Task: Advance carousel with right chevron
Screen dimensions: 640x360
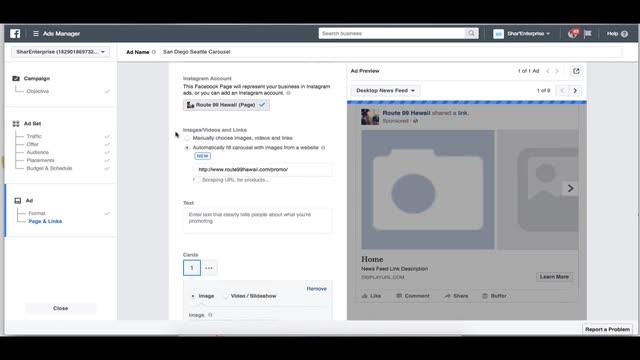Action: tap(570, 188)
